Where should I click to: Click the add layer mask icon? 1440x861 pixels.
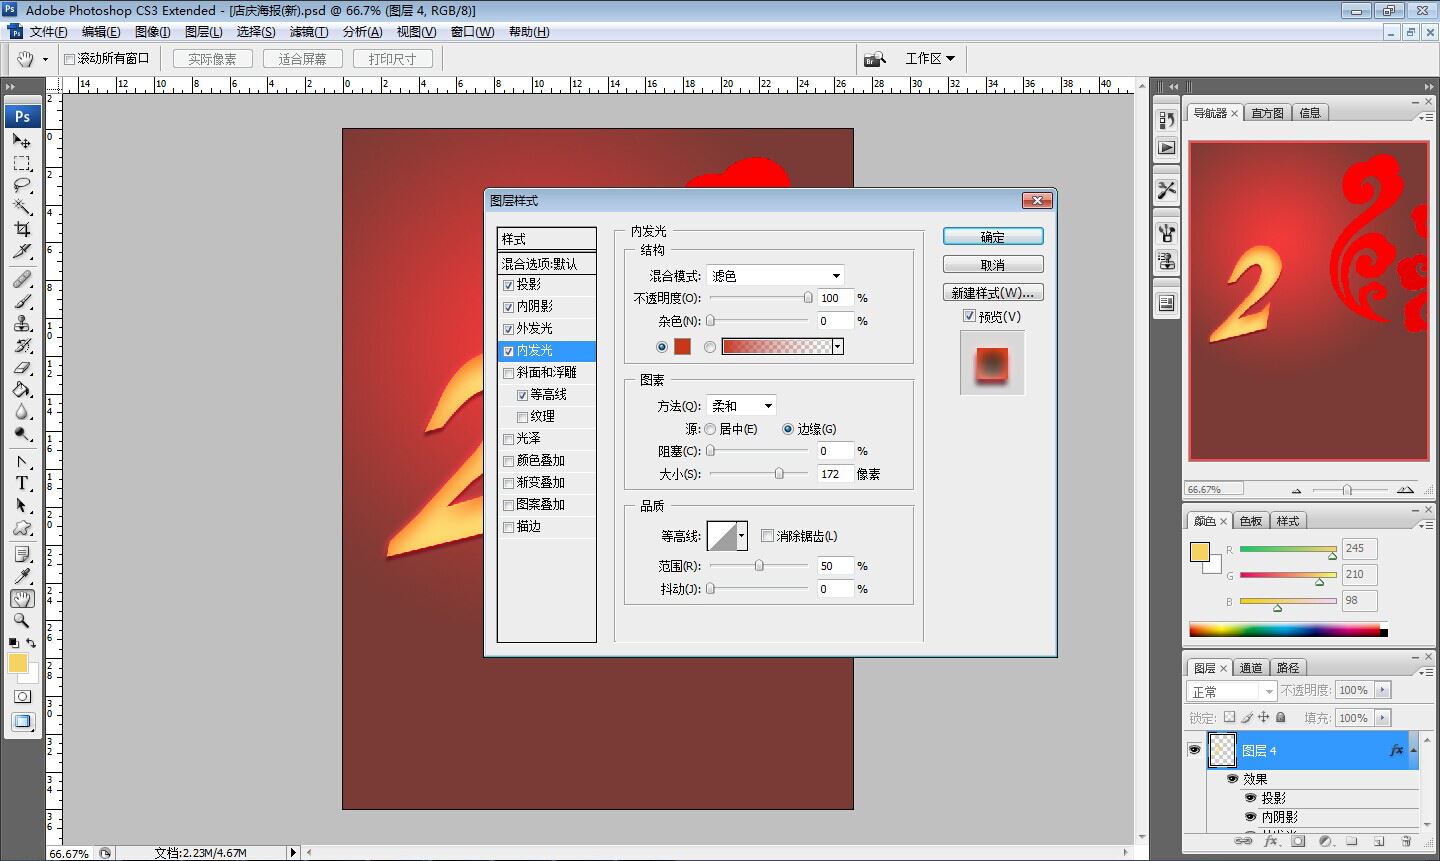tap(1298, 842)
